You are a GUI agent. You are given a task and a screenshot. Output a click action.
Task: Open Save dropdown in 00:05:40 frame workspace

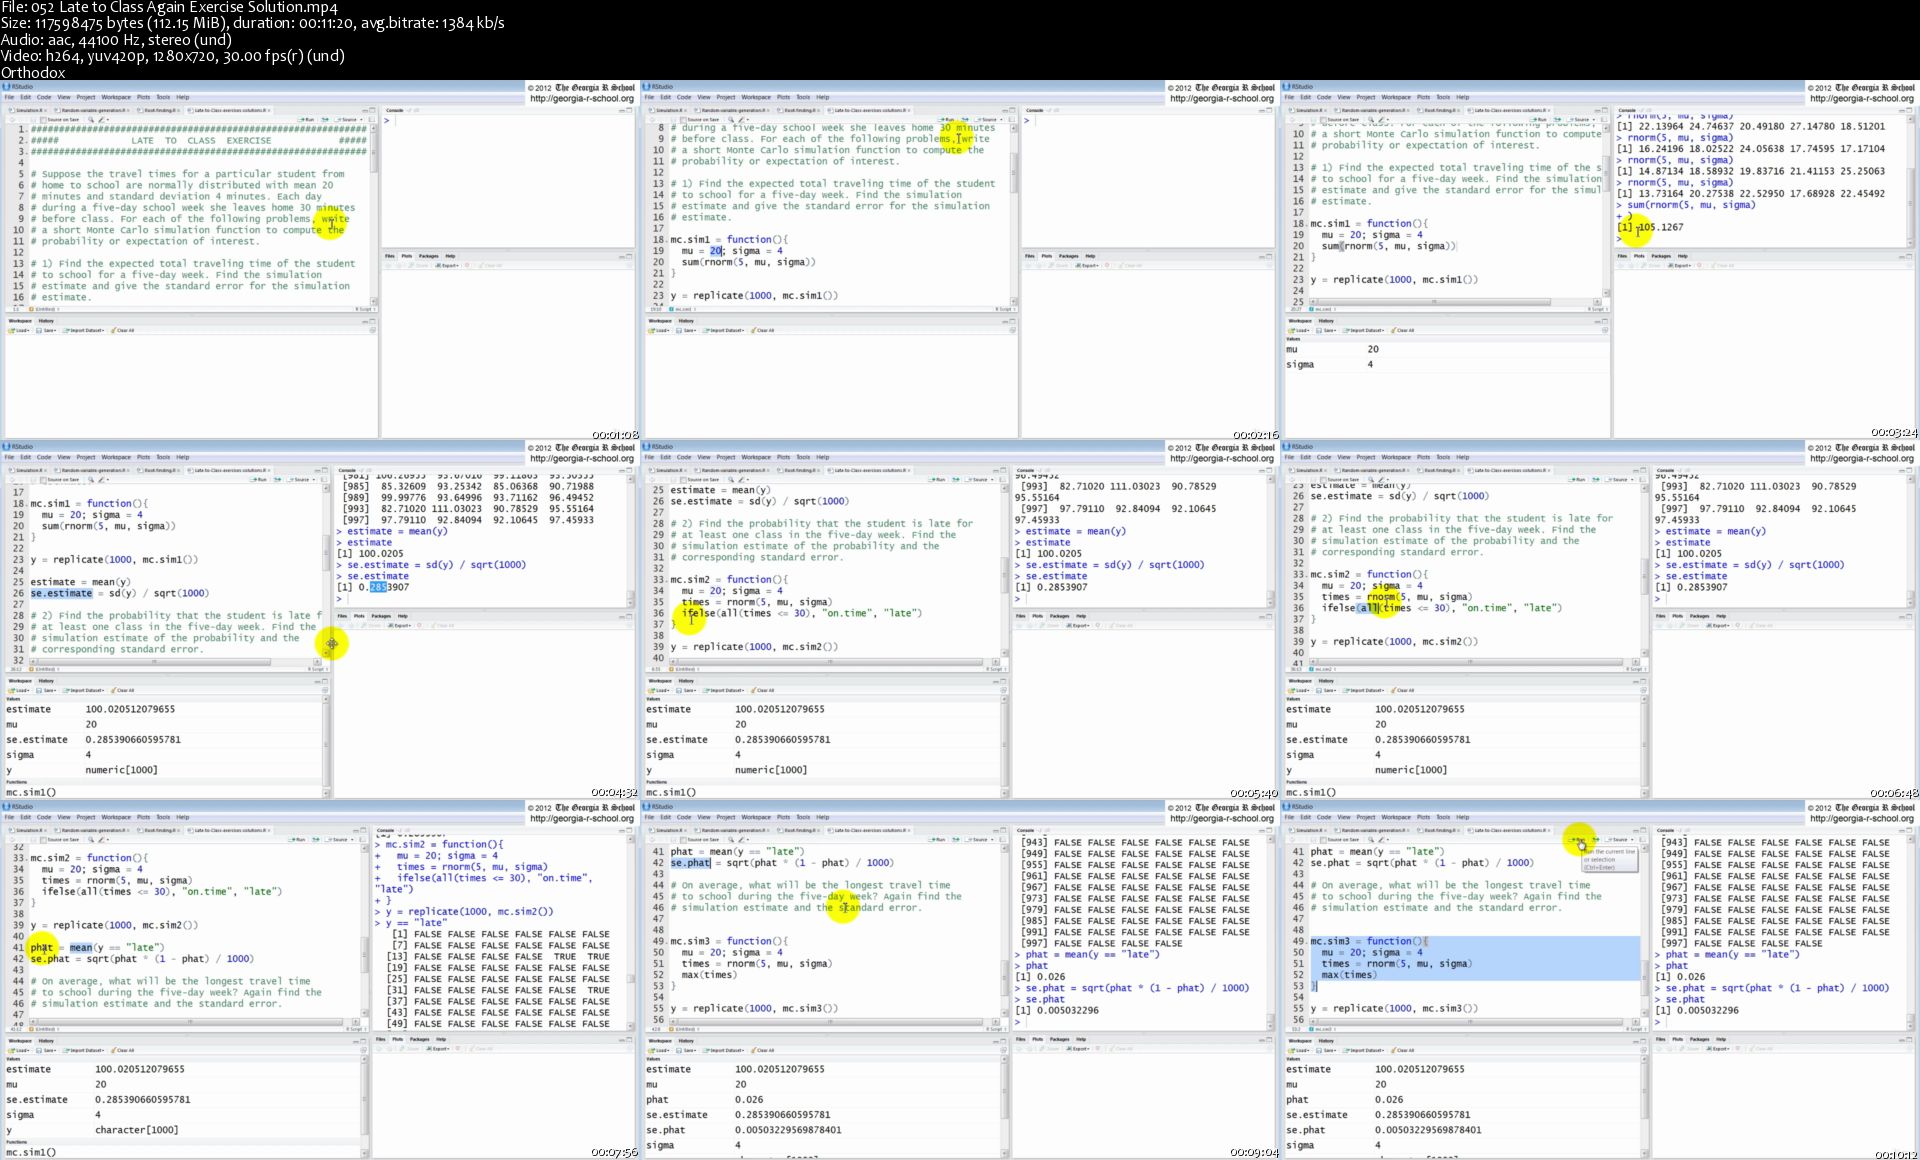[x=695, y=690]
